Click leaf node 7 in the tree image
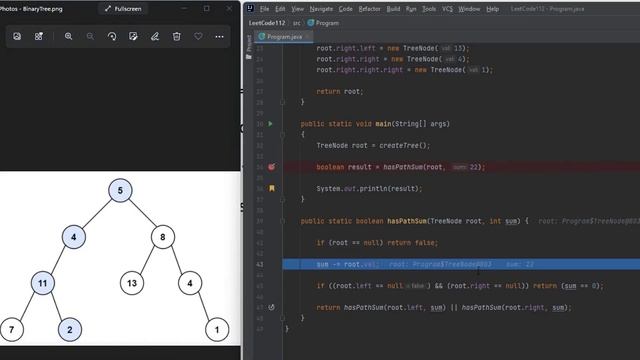The width and height of the screenshot is (640, 360). [12, 330]
